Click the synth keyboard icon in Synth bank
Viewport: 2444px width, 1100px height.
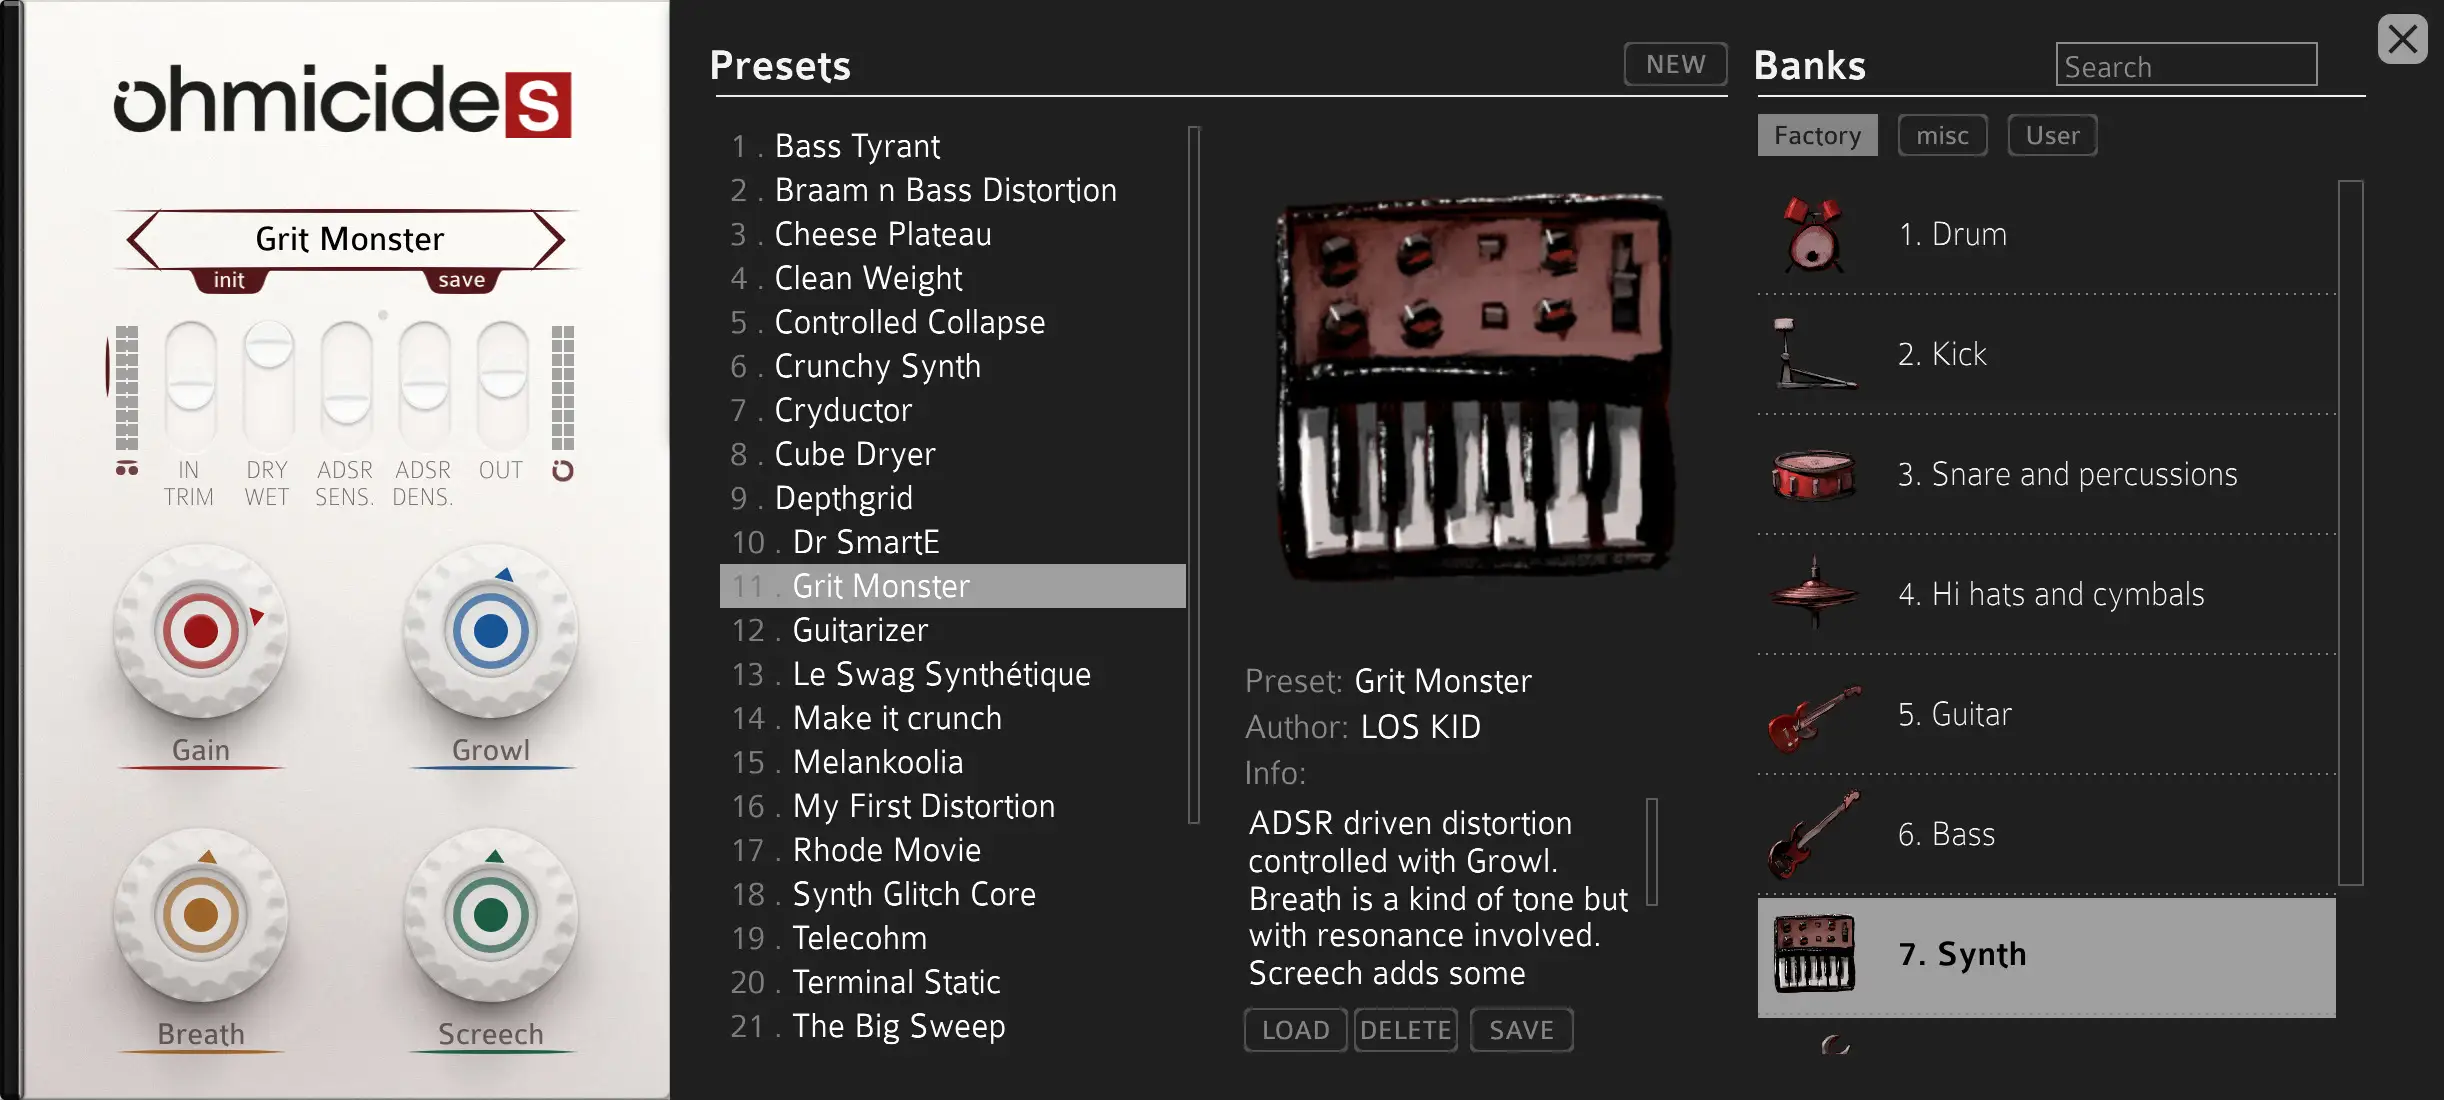click(x=1814, y=954)
